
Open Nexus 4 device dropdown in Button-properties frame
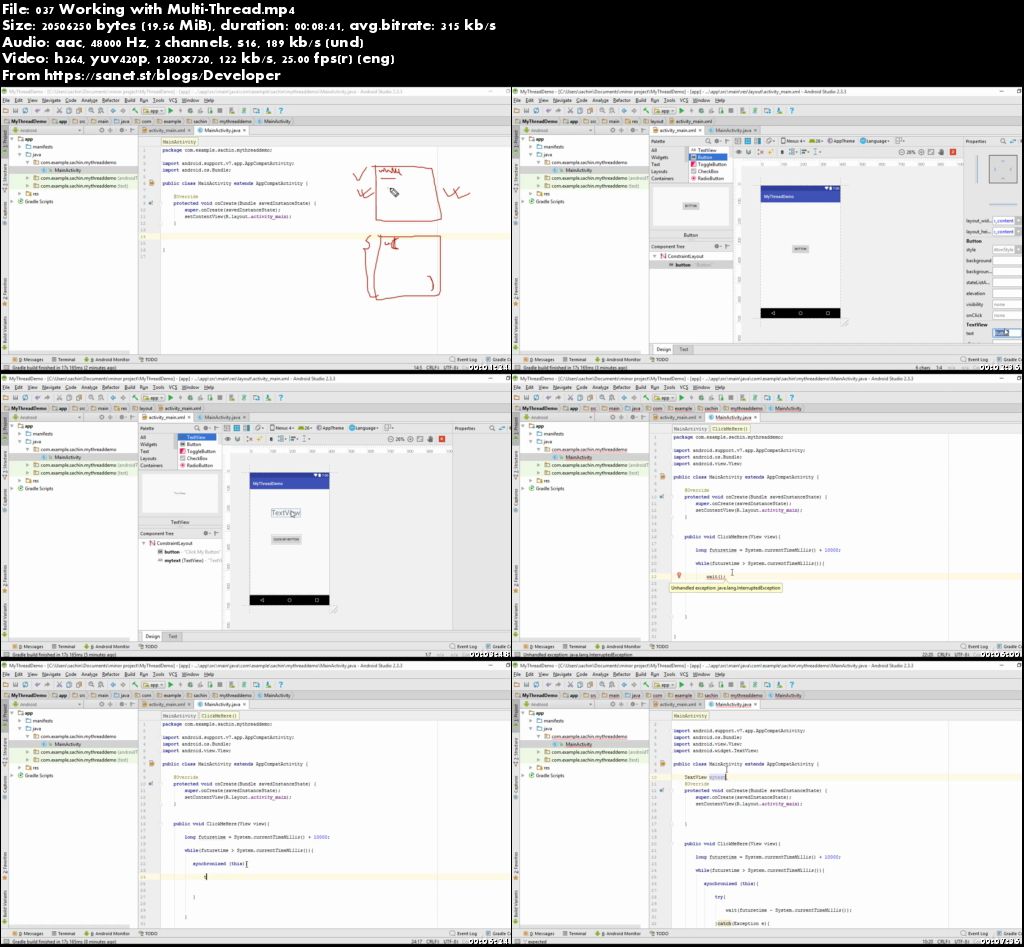(793, 141)
